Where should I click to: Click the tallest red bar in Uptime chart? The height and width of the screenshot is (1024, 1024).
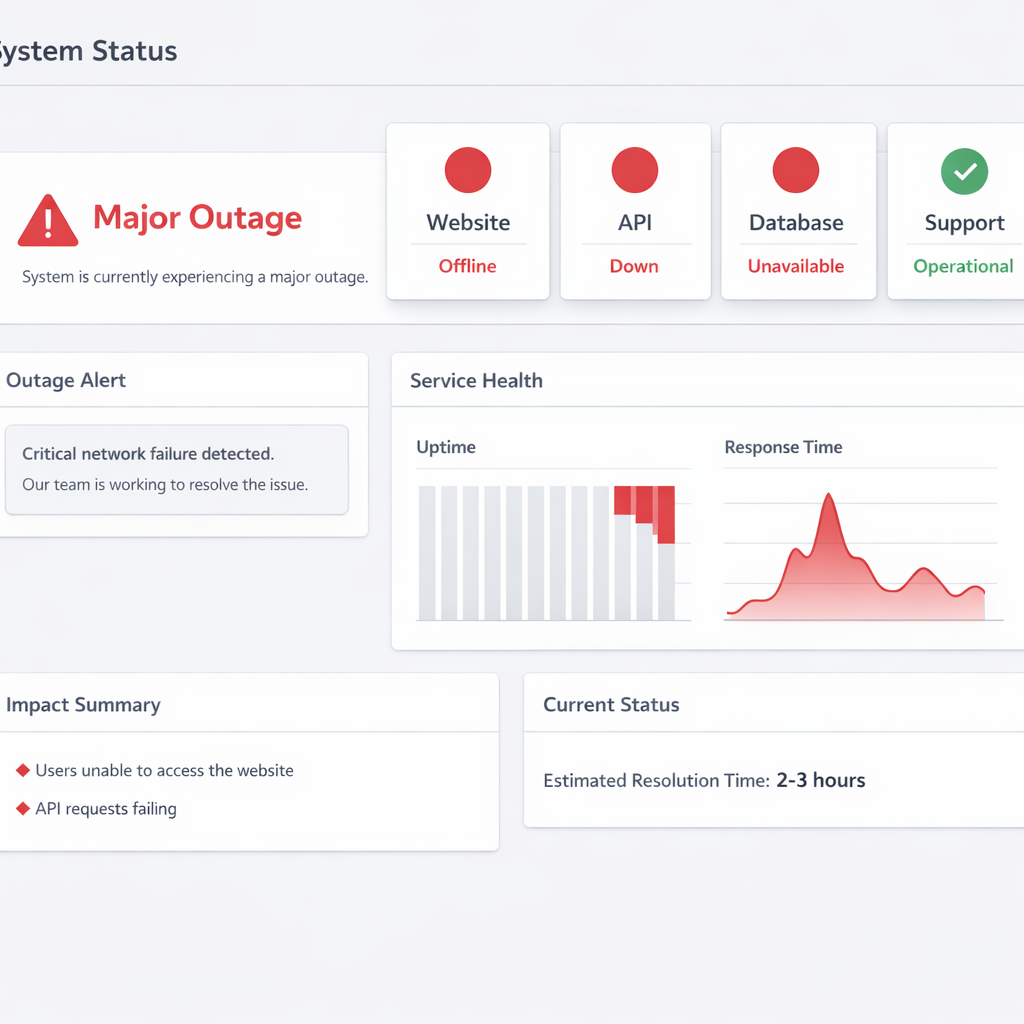tap(666, 515)
